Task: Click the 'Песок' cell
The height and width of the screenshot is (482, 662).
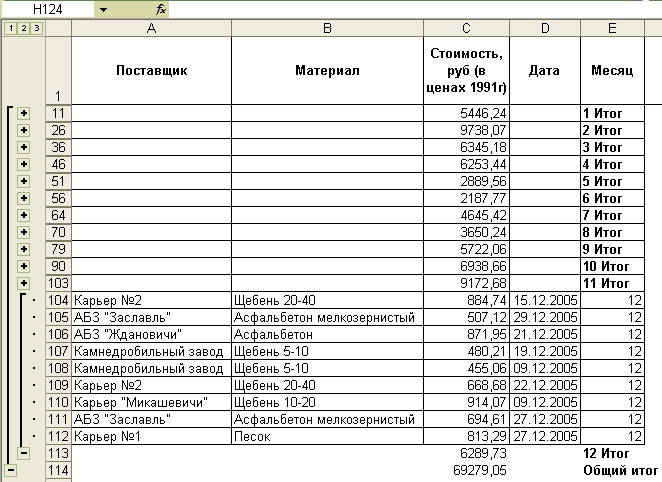Action: click(x=327, y=436)
